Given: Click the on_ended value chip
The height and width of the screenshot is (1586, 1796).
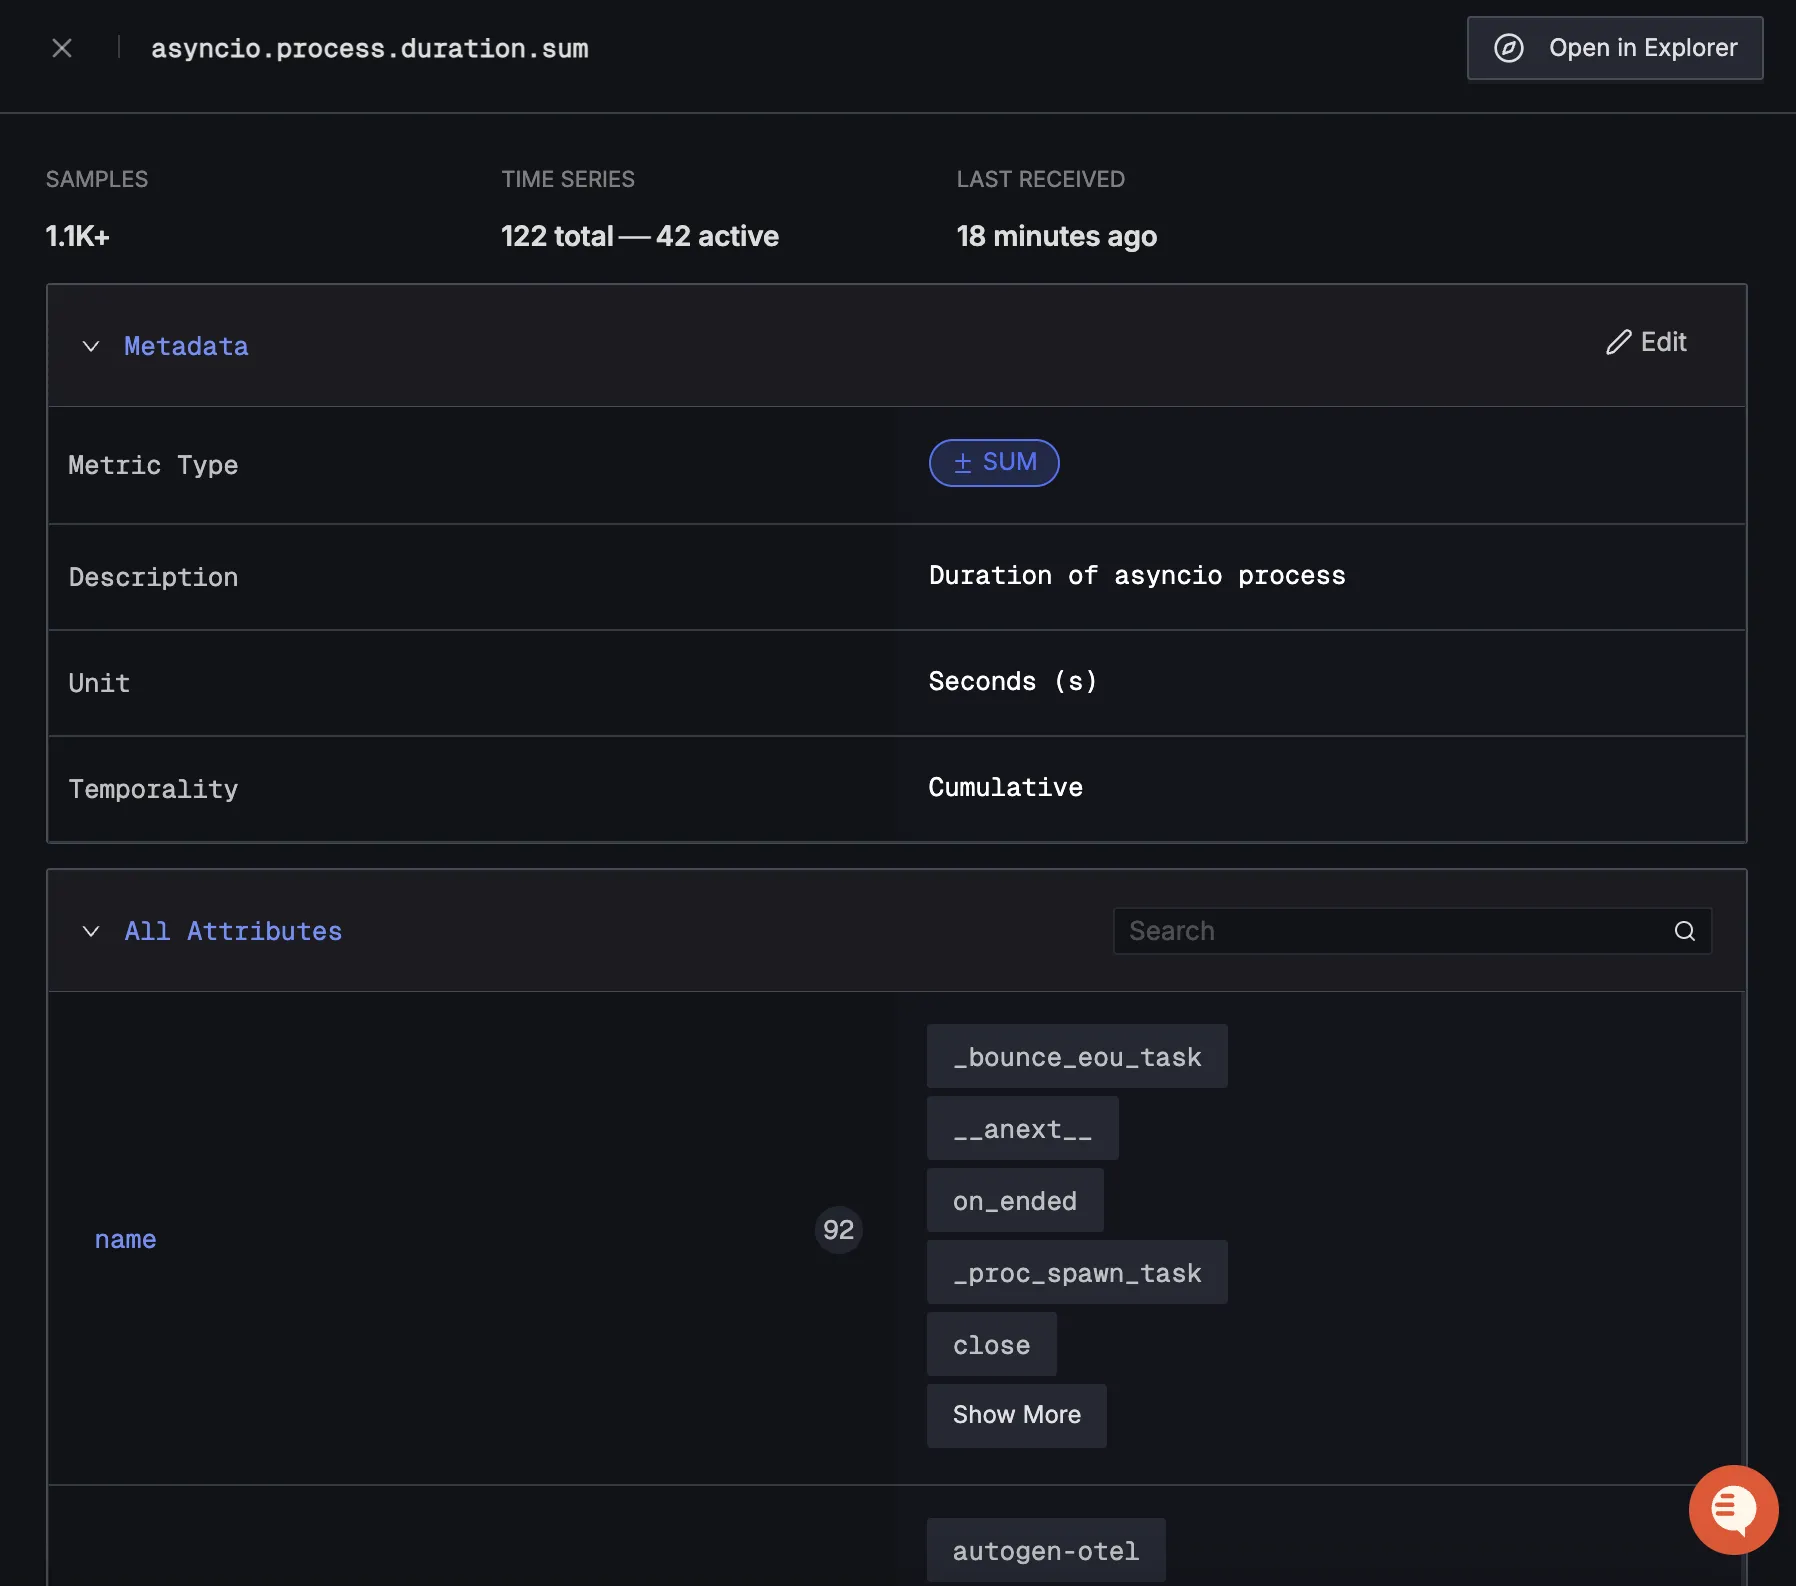Looking at the screenshot, I should coord(1014,1201).
